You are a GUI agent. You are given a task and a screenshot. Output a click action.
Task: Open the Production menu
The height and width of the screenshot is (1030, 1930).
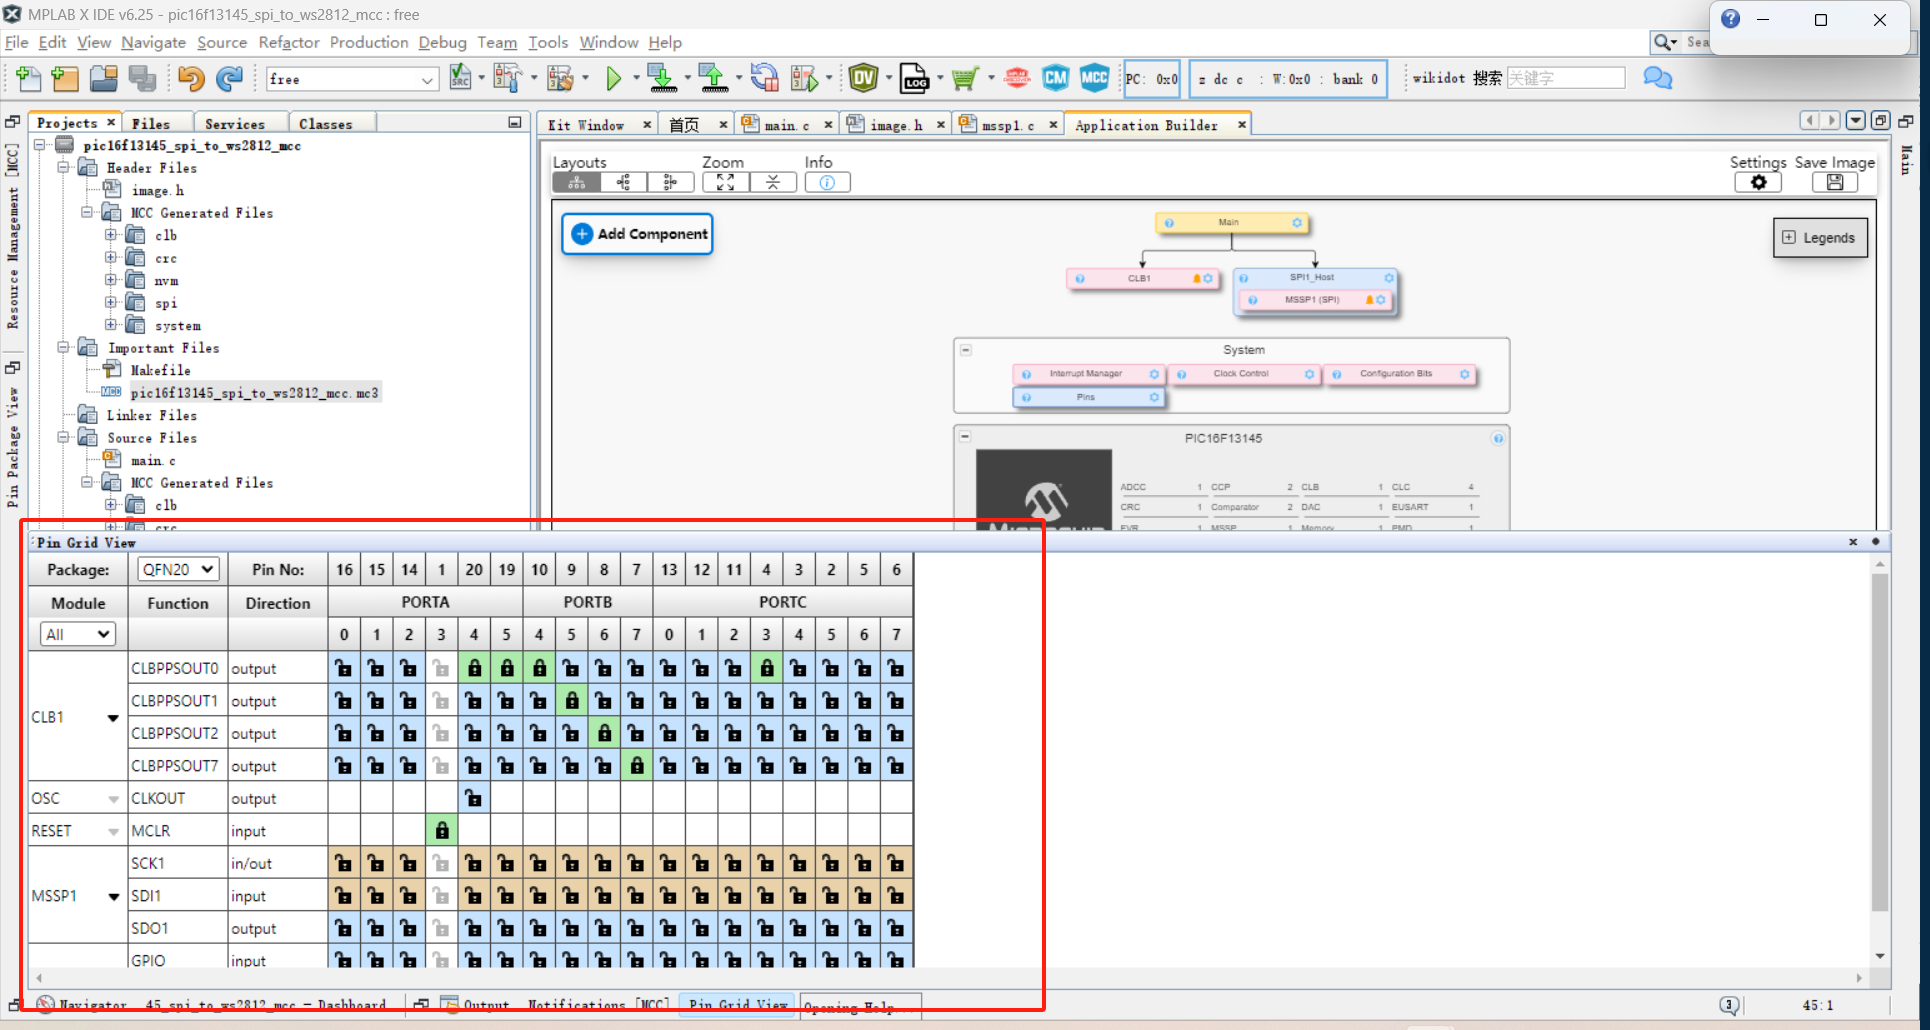pyautogui.click(x=369, y=42)
